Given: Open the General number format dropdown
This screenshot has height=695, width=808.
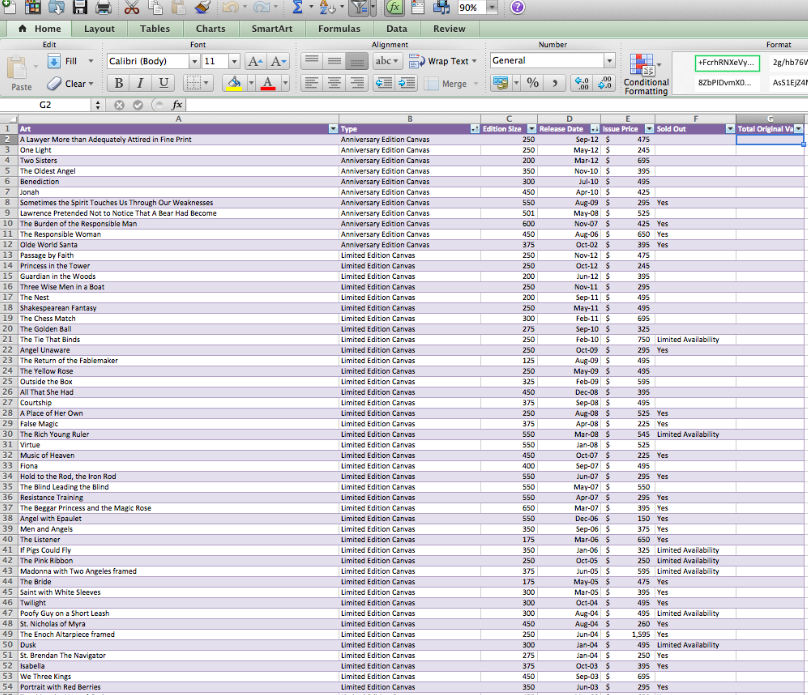Looking at the screenshot, I should 610,61.
